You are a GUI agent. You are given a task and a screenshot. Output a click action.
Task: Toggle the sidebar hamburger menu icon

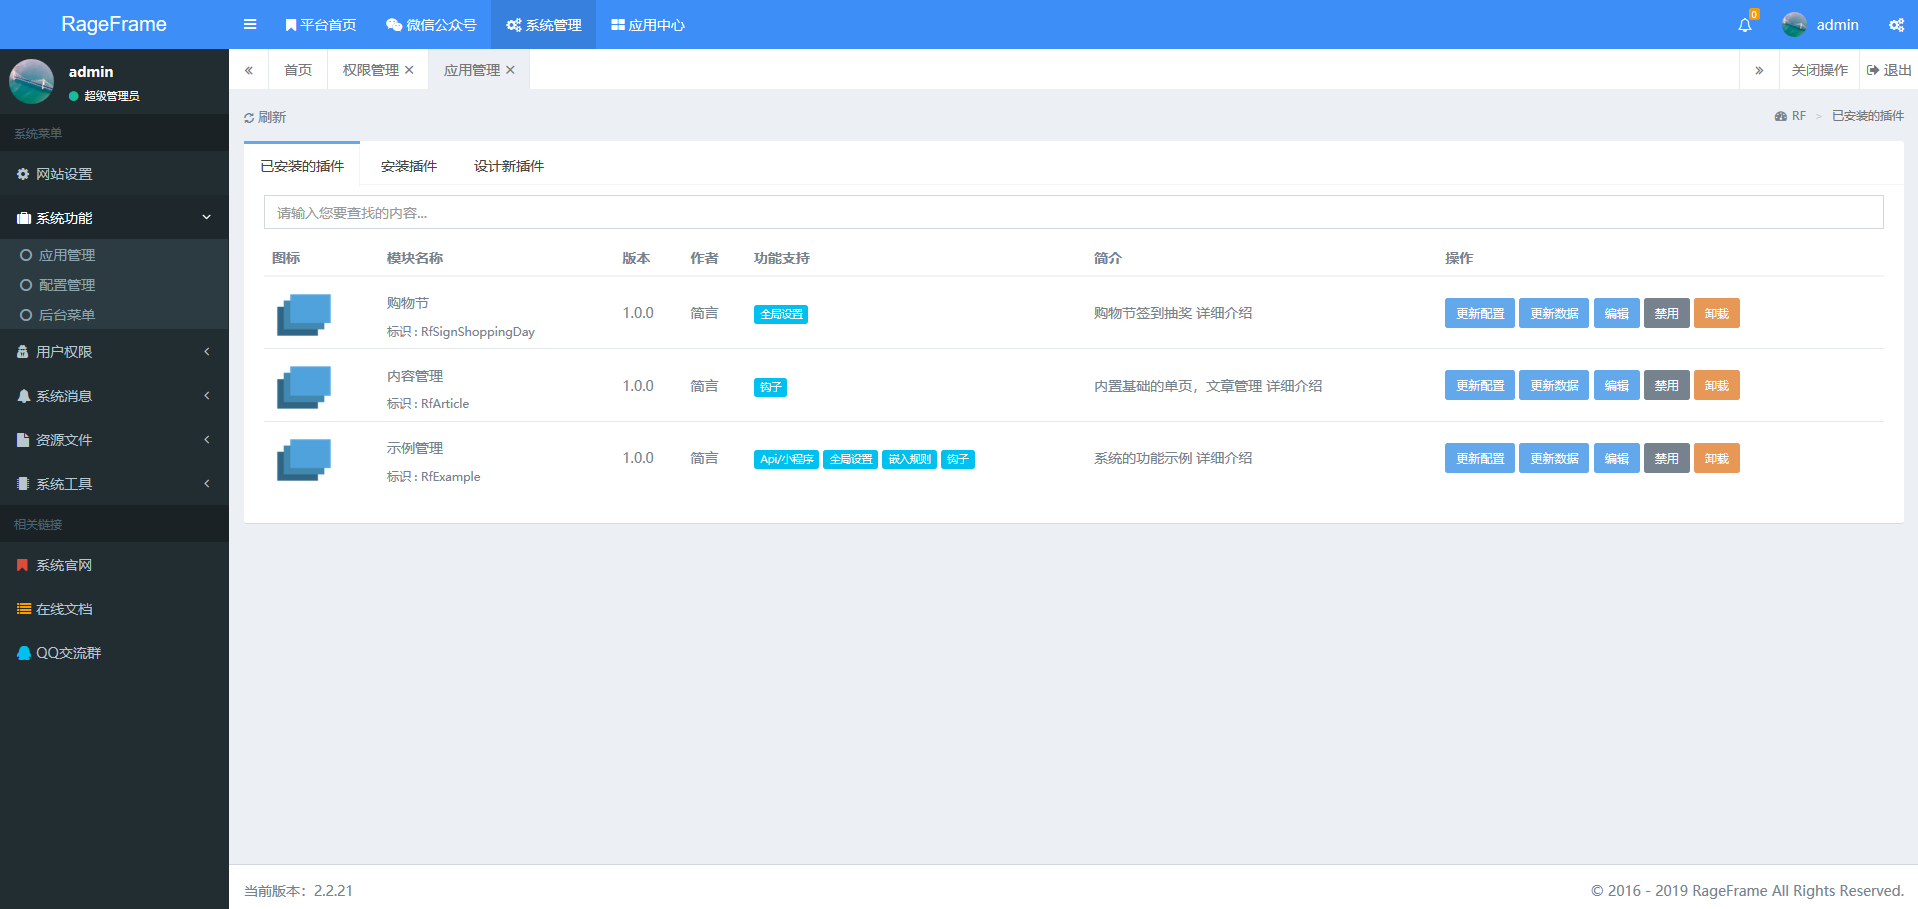pos(250,25)
